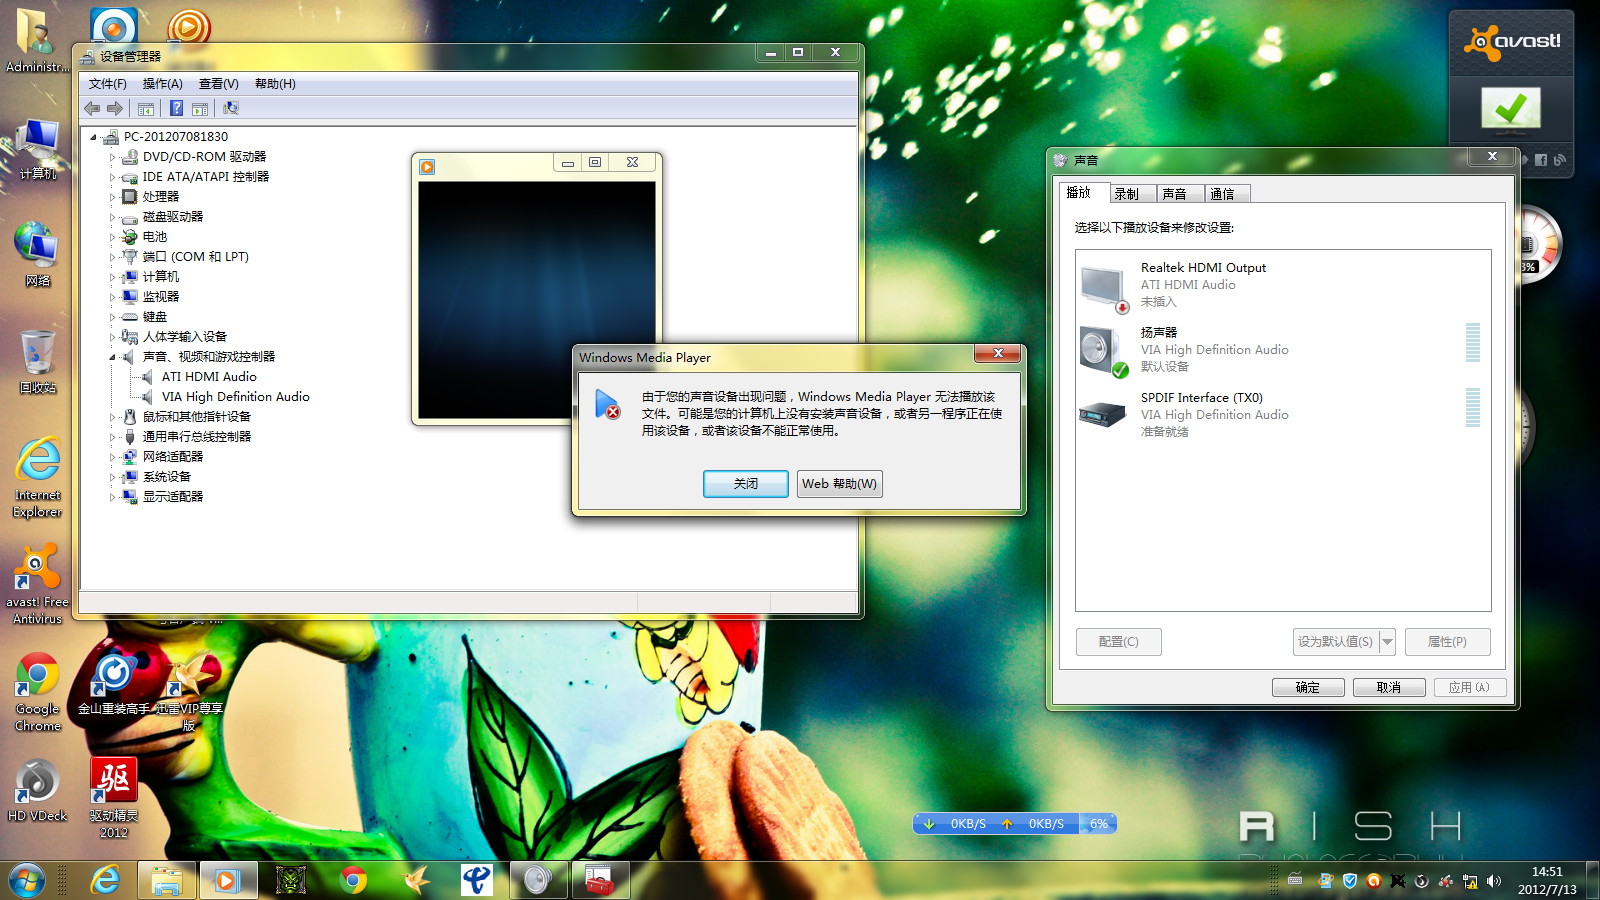Image resolution: width=1600 pixels, height=900 pixels.
Task: Click show/hide action pane toolbar icon
Action: click(200, 108)
